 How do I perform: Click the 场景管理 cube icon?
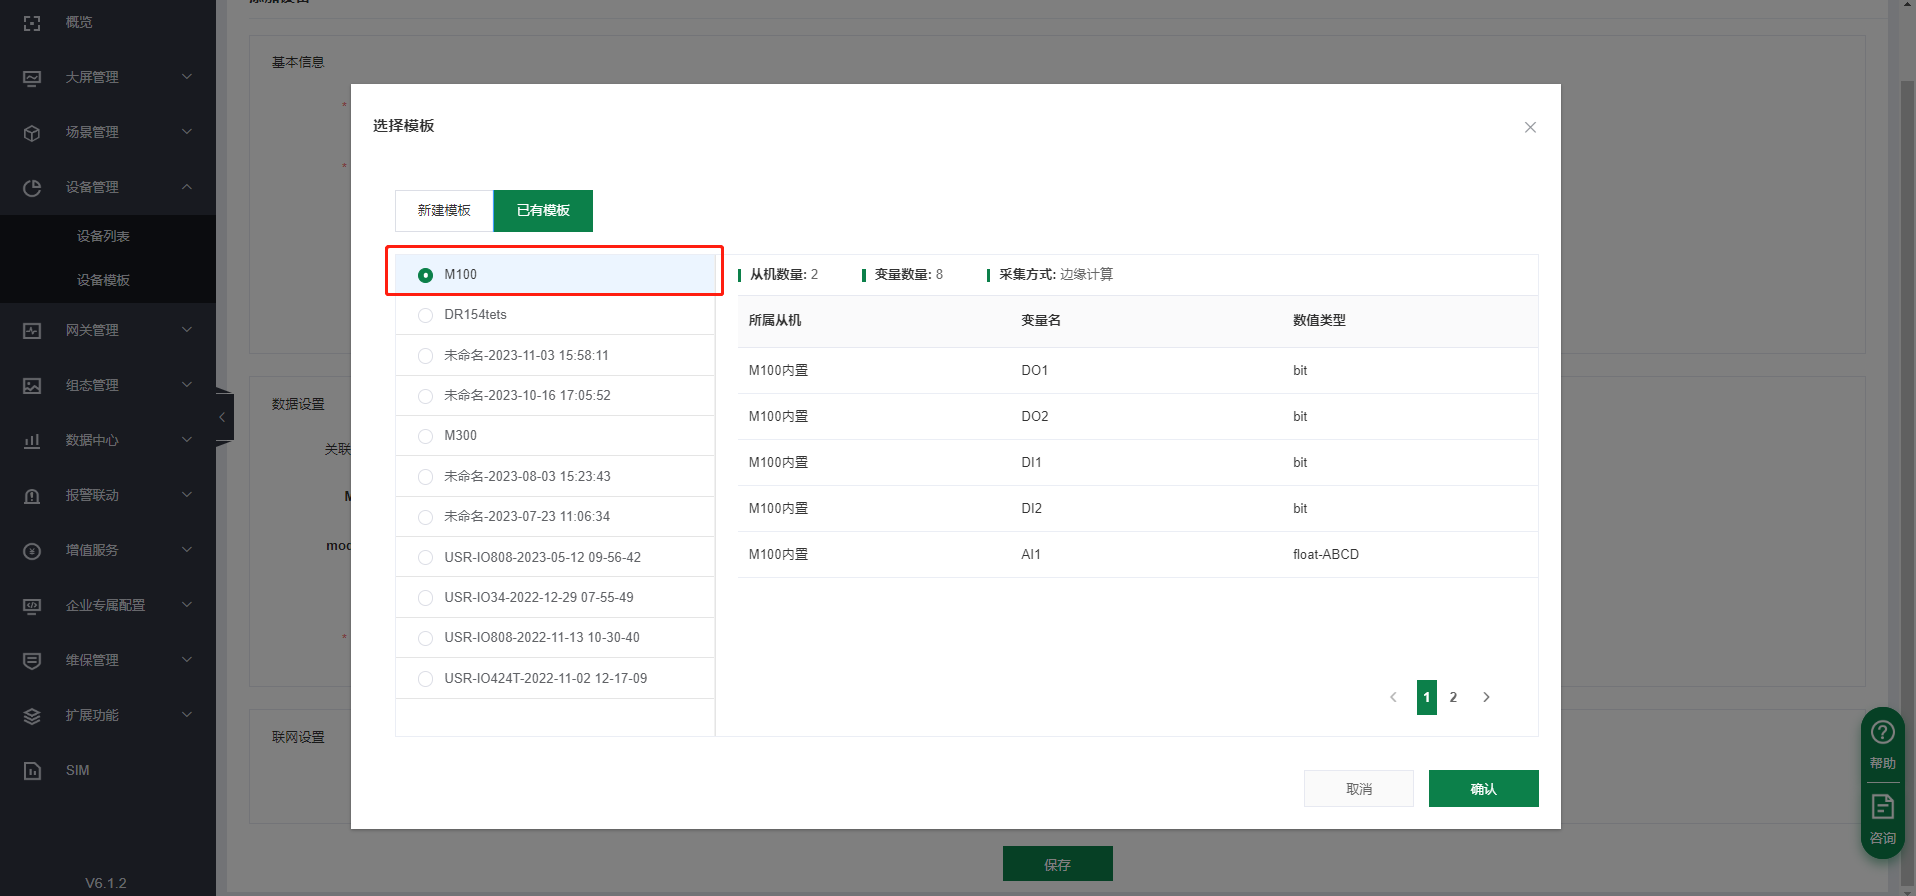click(32, 132)
